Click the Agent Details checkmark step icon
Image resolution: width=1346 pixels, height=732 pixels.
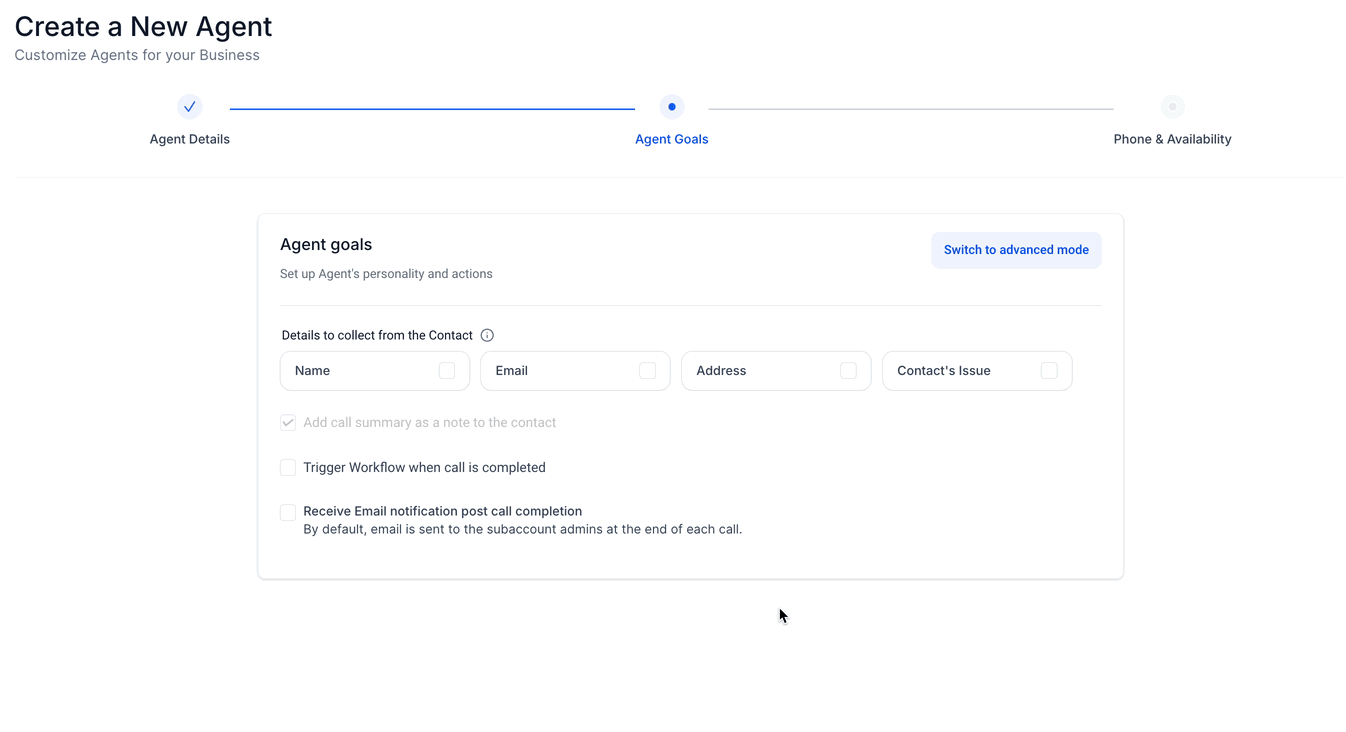190,107
